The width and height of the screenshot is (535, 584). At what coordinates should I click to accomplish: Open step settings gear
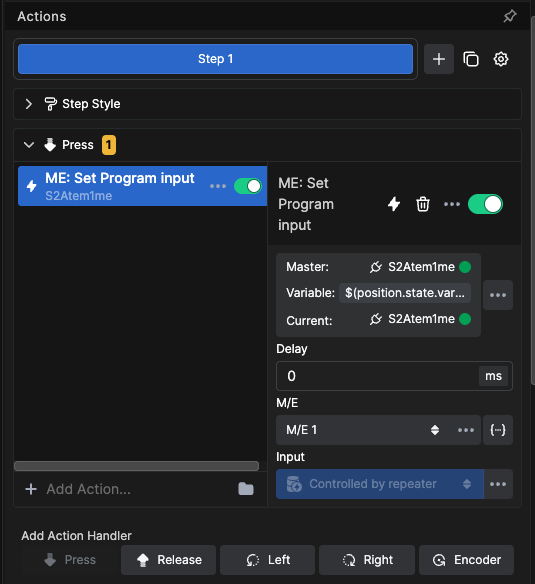[501, 59]
